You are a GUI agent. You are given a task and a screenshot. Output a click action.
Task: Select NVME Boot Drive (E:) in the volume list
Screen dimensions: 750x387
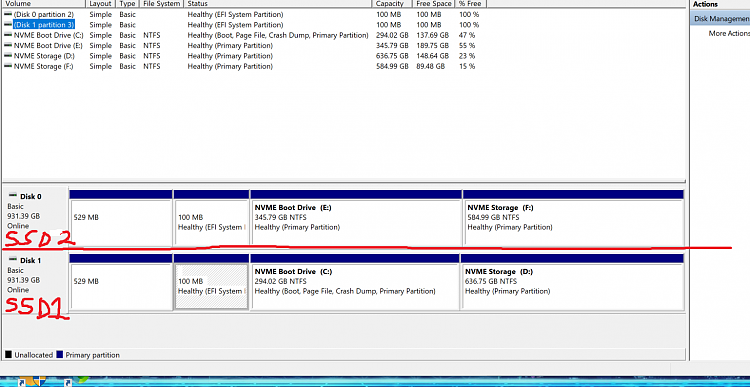pos(48,46)
